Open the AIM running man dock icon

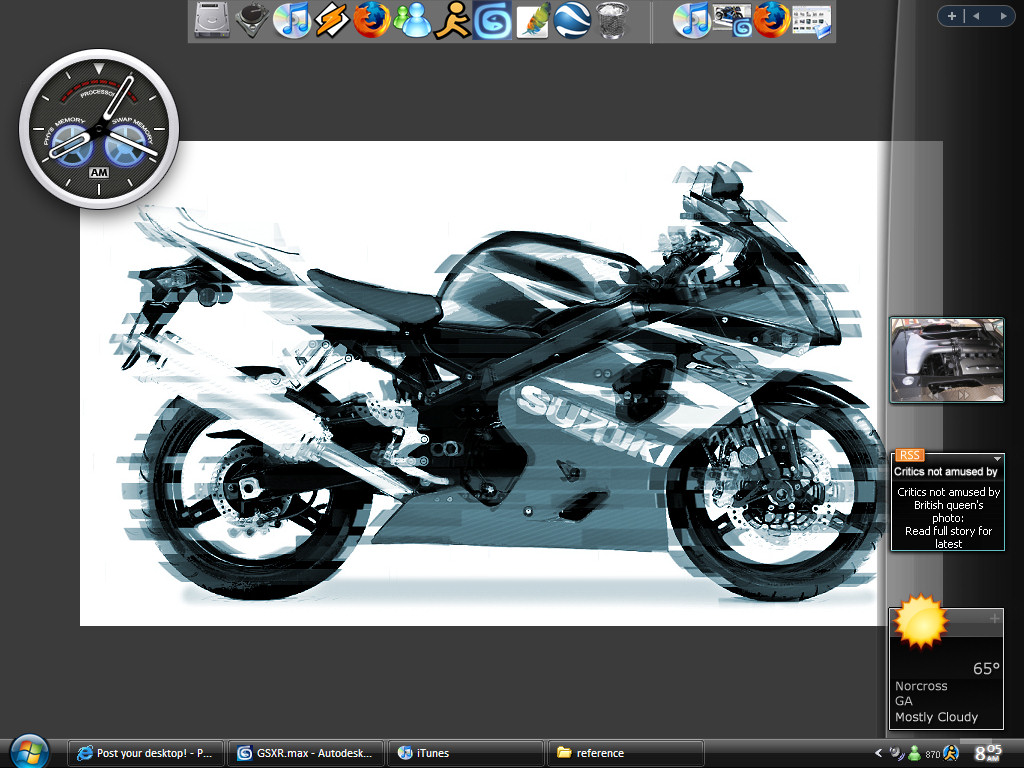tap(452, 20)
